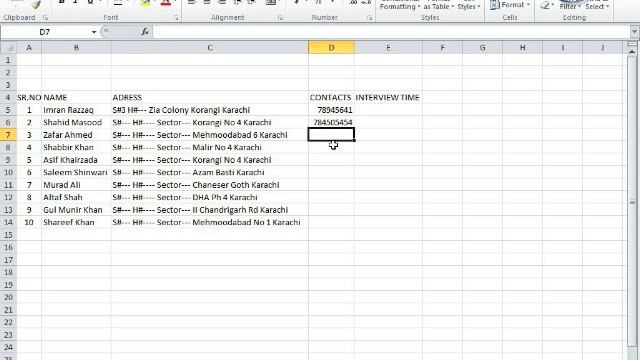Screen dimensions: 640x360
Task: Apply the yellow fill color
Action: (x=145, y=3)
